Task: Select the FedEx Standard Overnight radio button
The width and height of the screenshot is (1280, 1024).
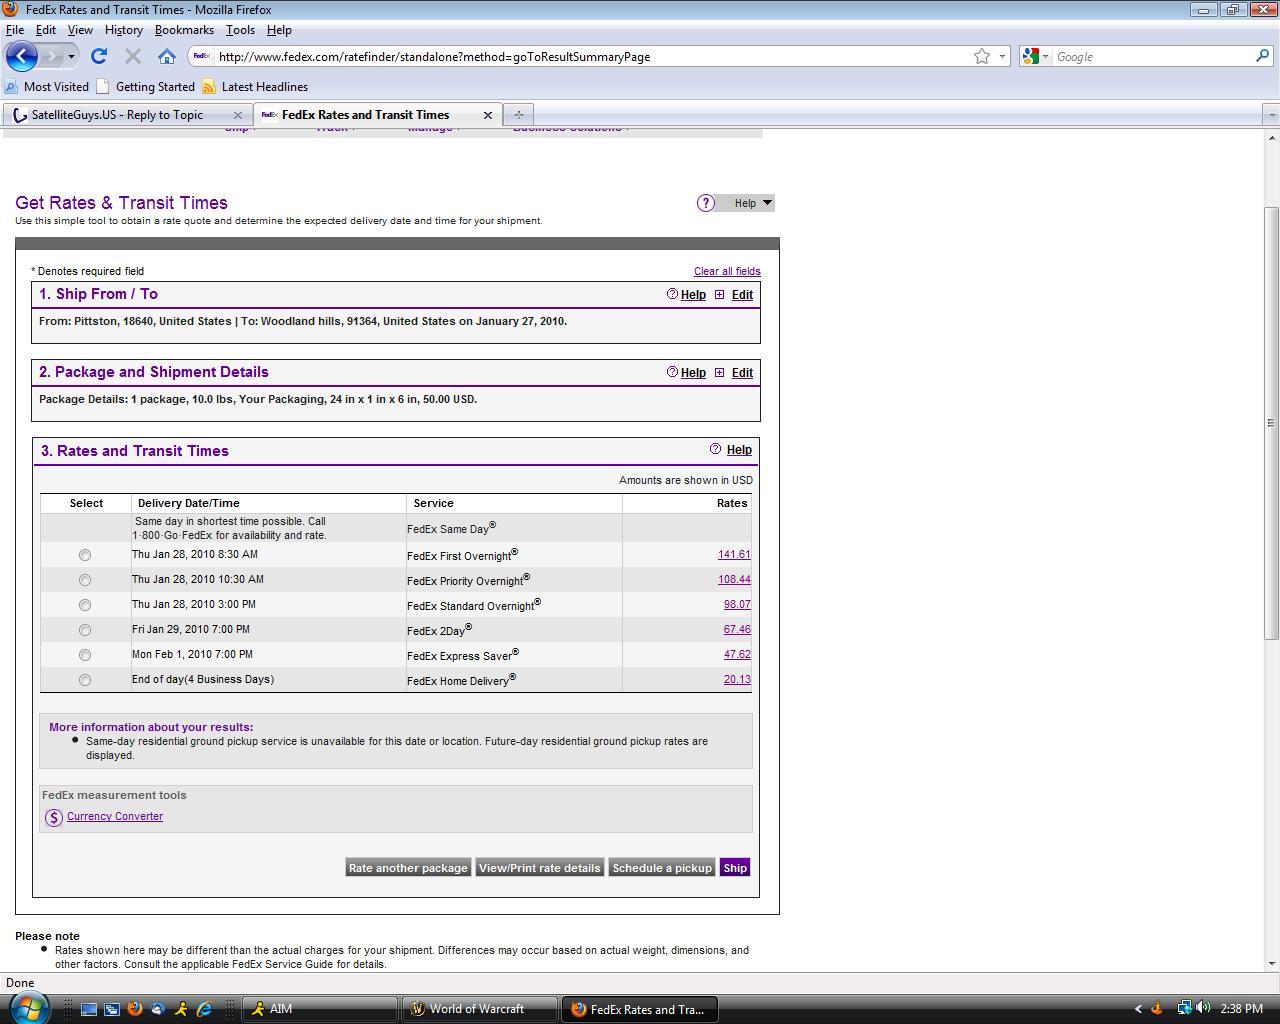Action: (x=85, y=605)
